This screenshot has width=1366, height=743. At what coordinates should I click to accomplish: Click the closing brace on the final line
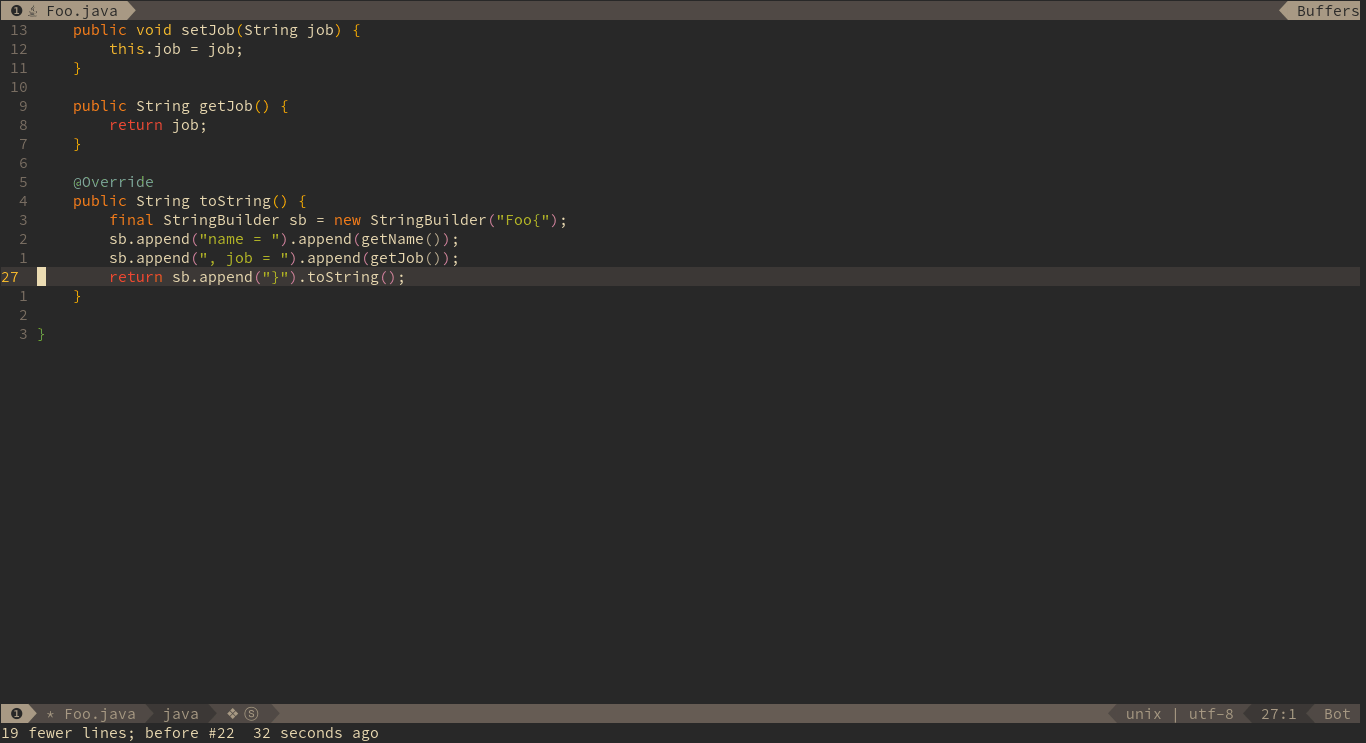[x=41, y=334]
